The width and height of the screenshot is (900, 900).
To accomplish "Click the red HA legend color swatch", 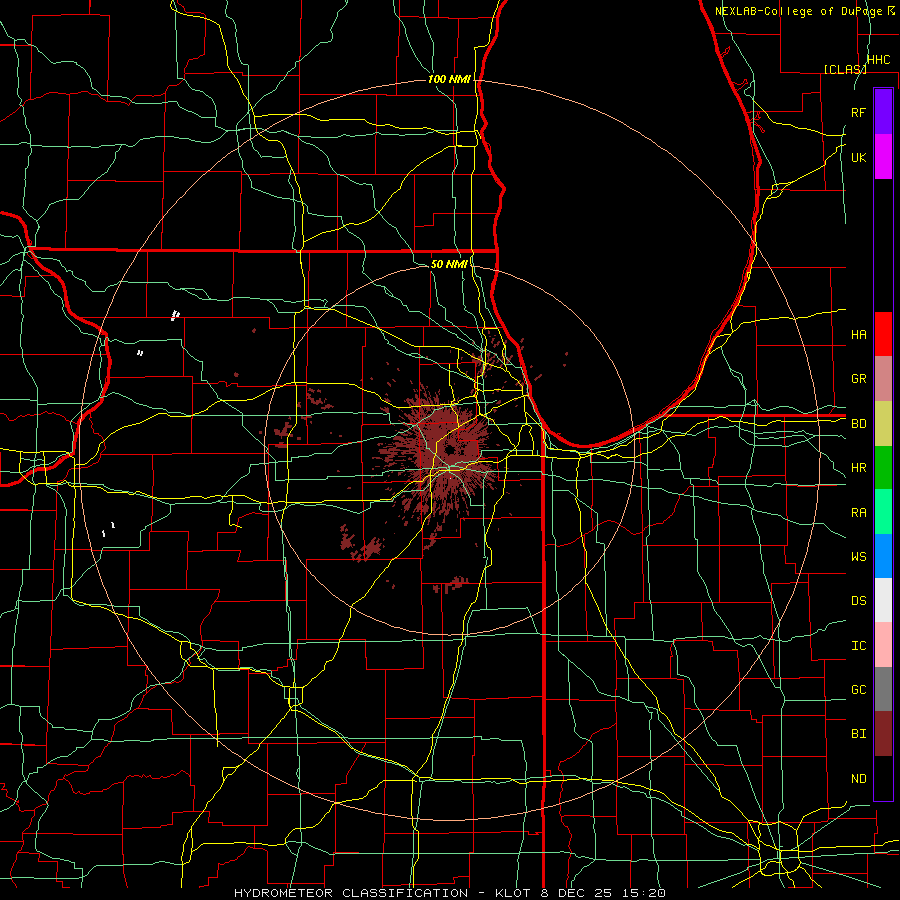I will [883, 334].
